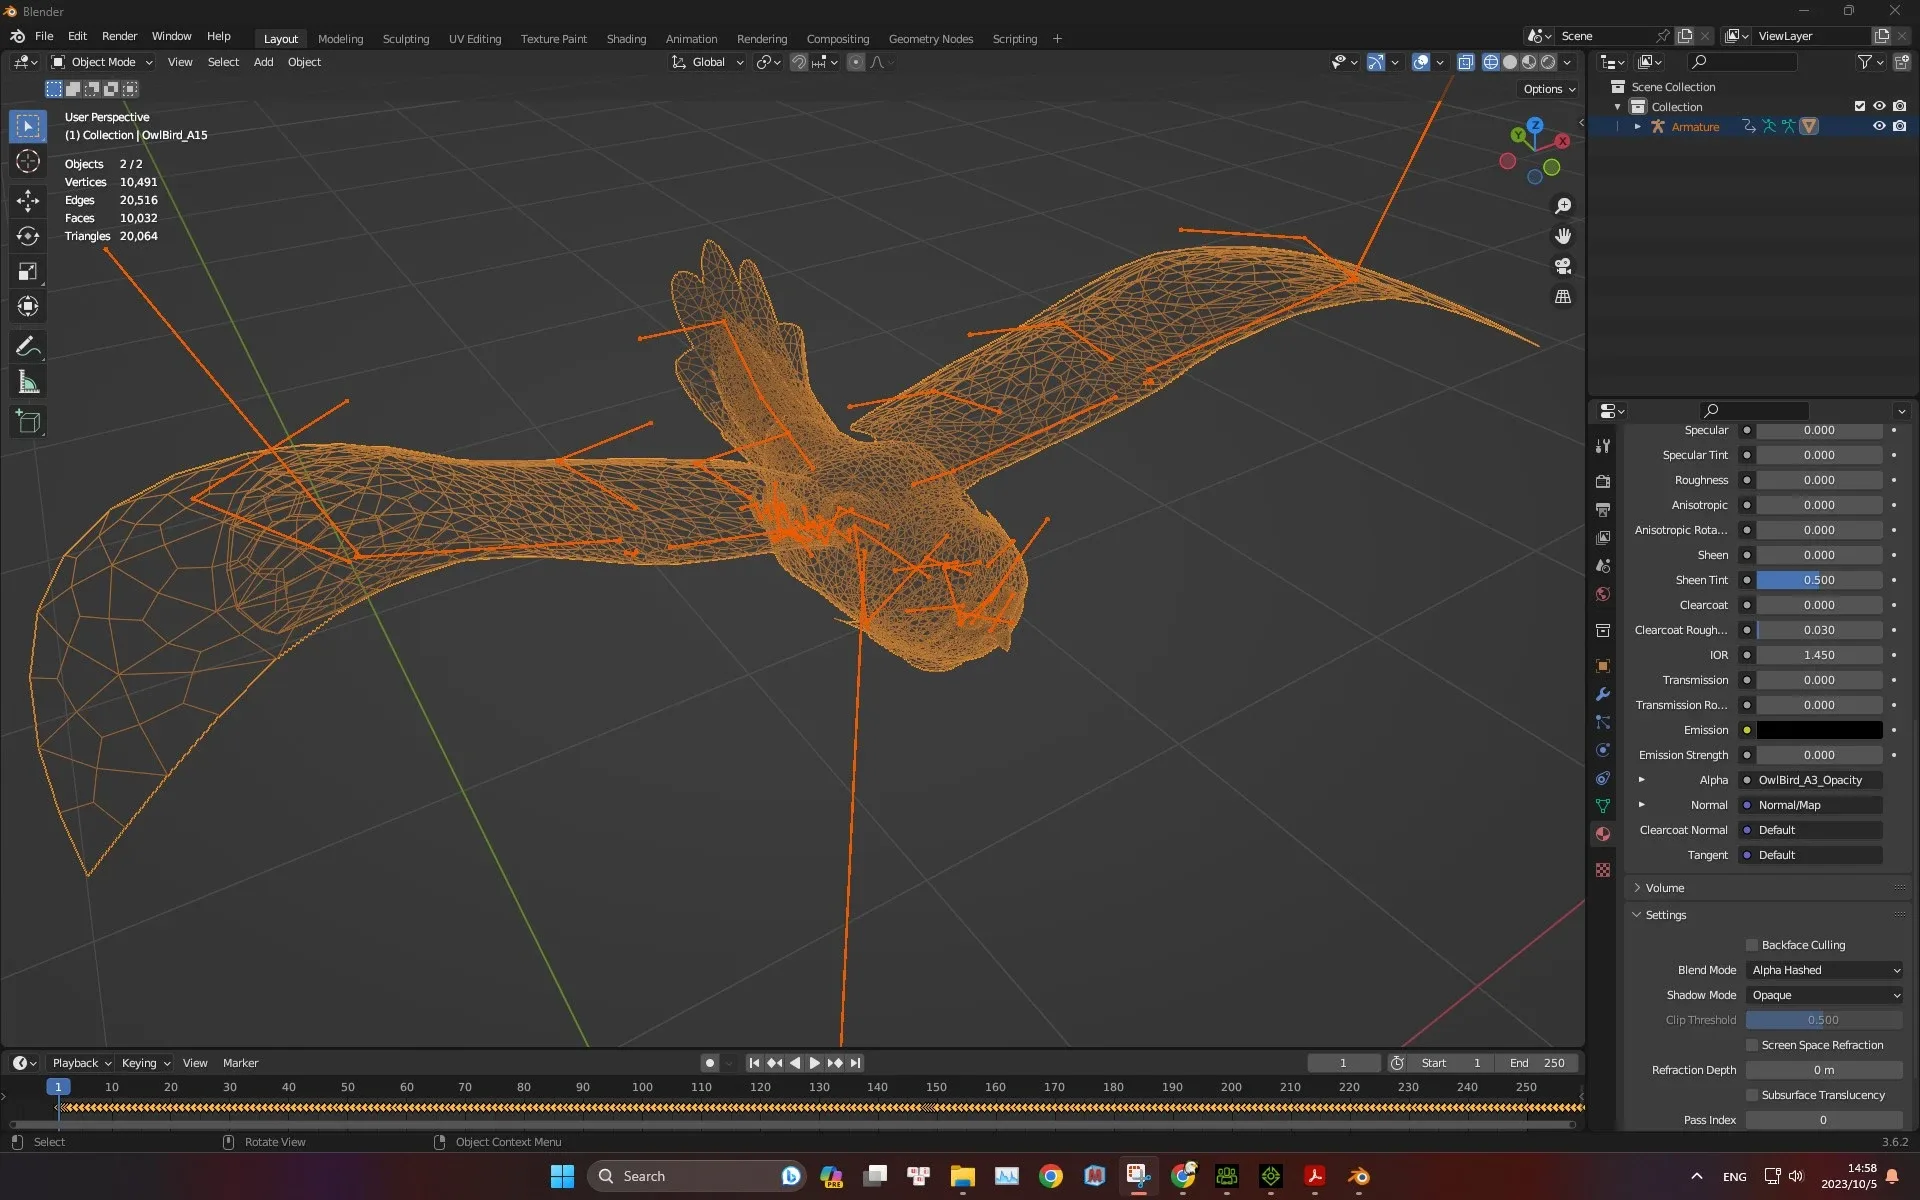
Task: Hide Armature in viewport via eye icon
Action: click(x=1879, y=126)
